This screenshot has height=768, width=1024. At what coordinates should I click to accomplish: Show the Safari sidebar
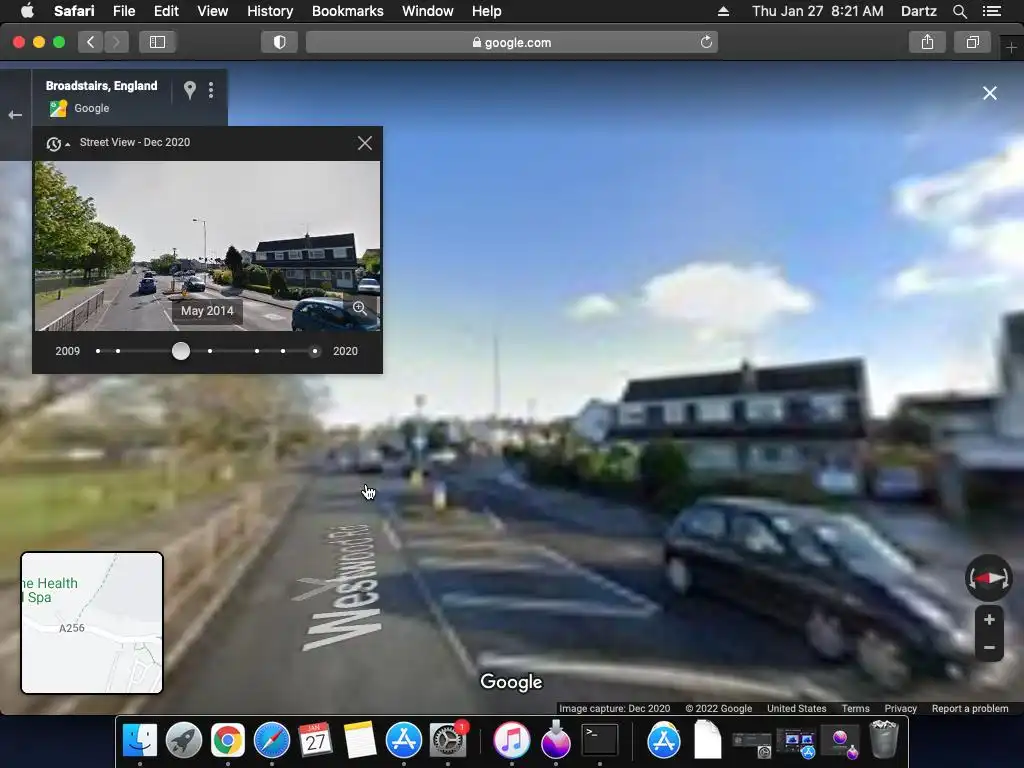157,42
